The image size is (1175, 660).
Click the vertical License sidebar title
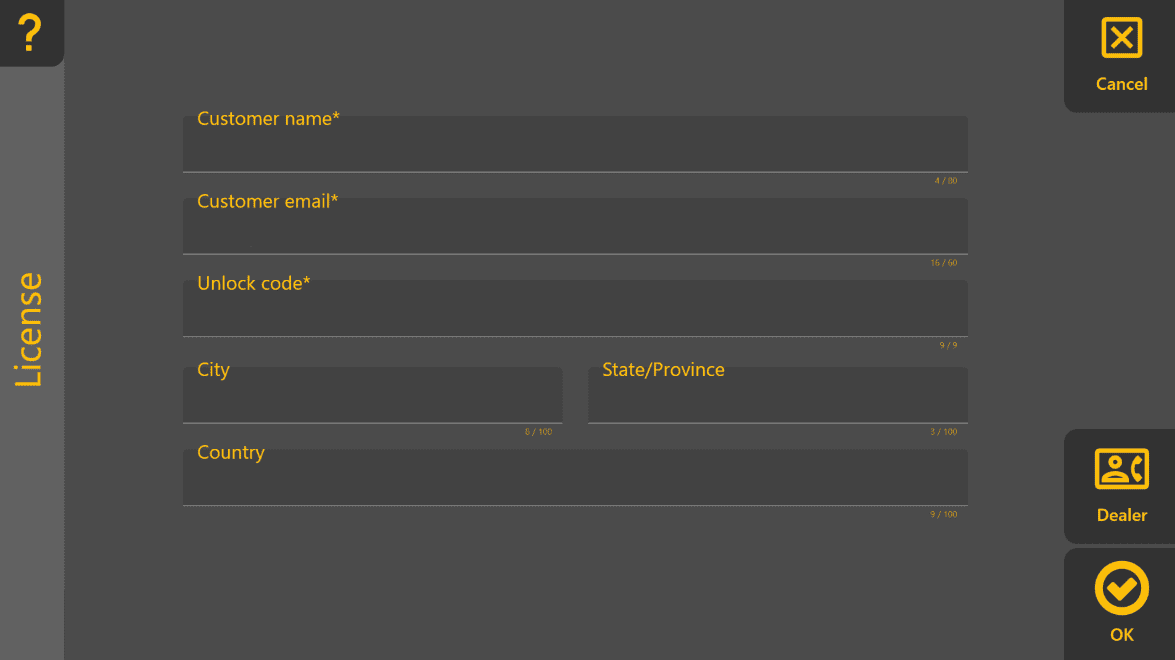click(30, 330)
